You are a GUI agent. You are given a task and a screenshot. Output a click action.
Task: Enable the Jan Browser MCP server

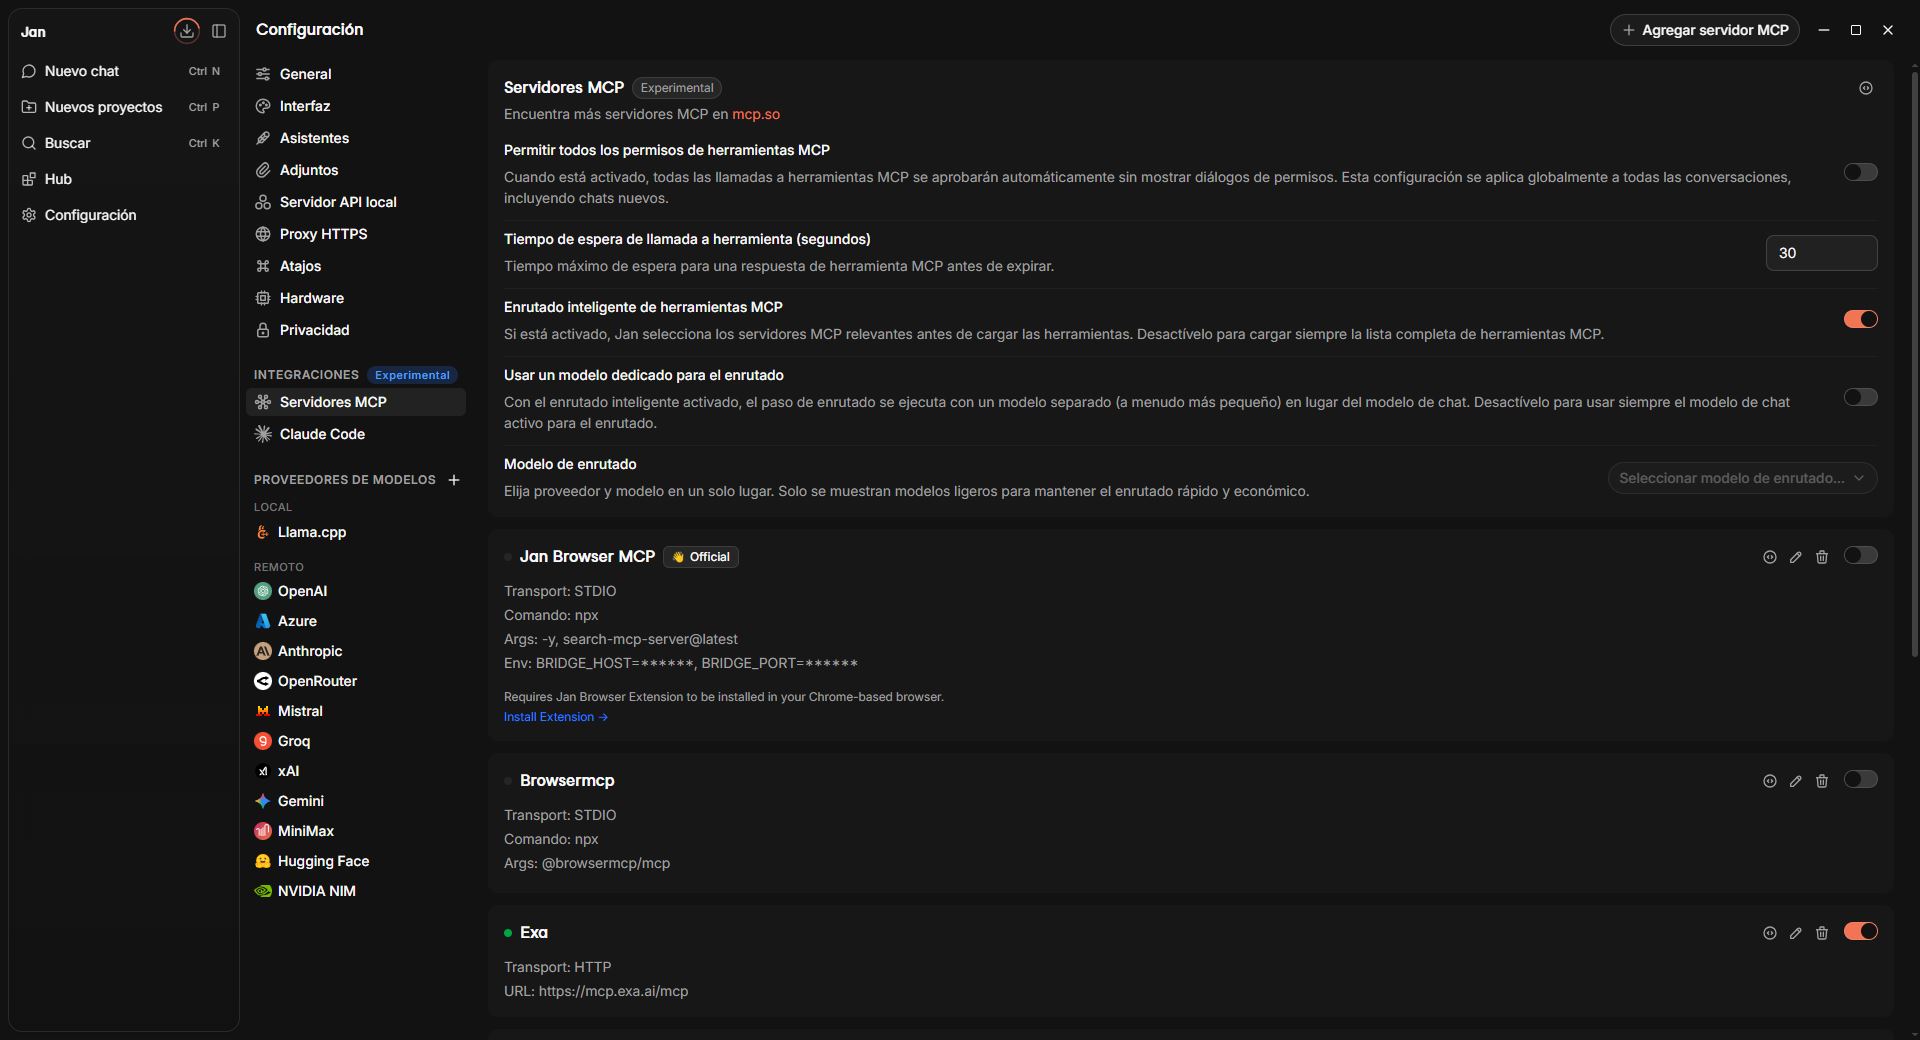[1860, 555]
